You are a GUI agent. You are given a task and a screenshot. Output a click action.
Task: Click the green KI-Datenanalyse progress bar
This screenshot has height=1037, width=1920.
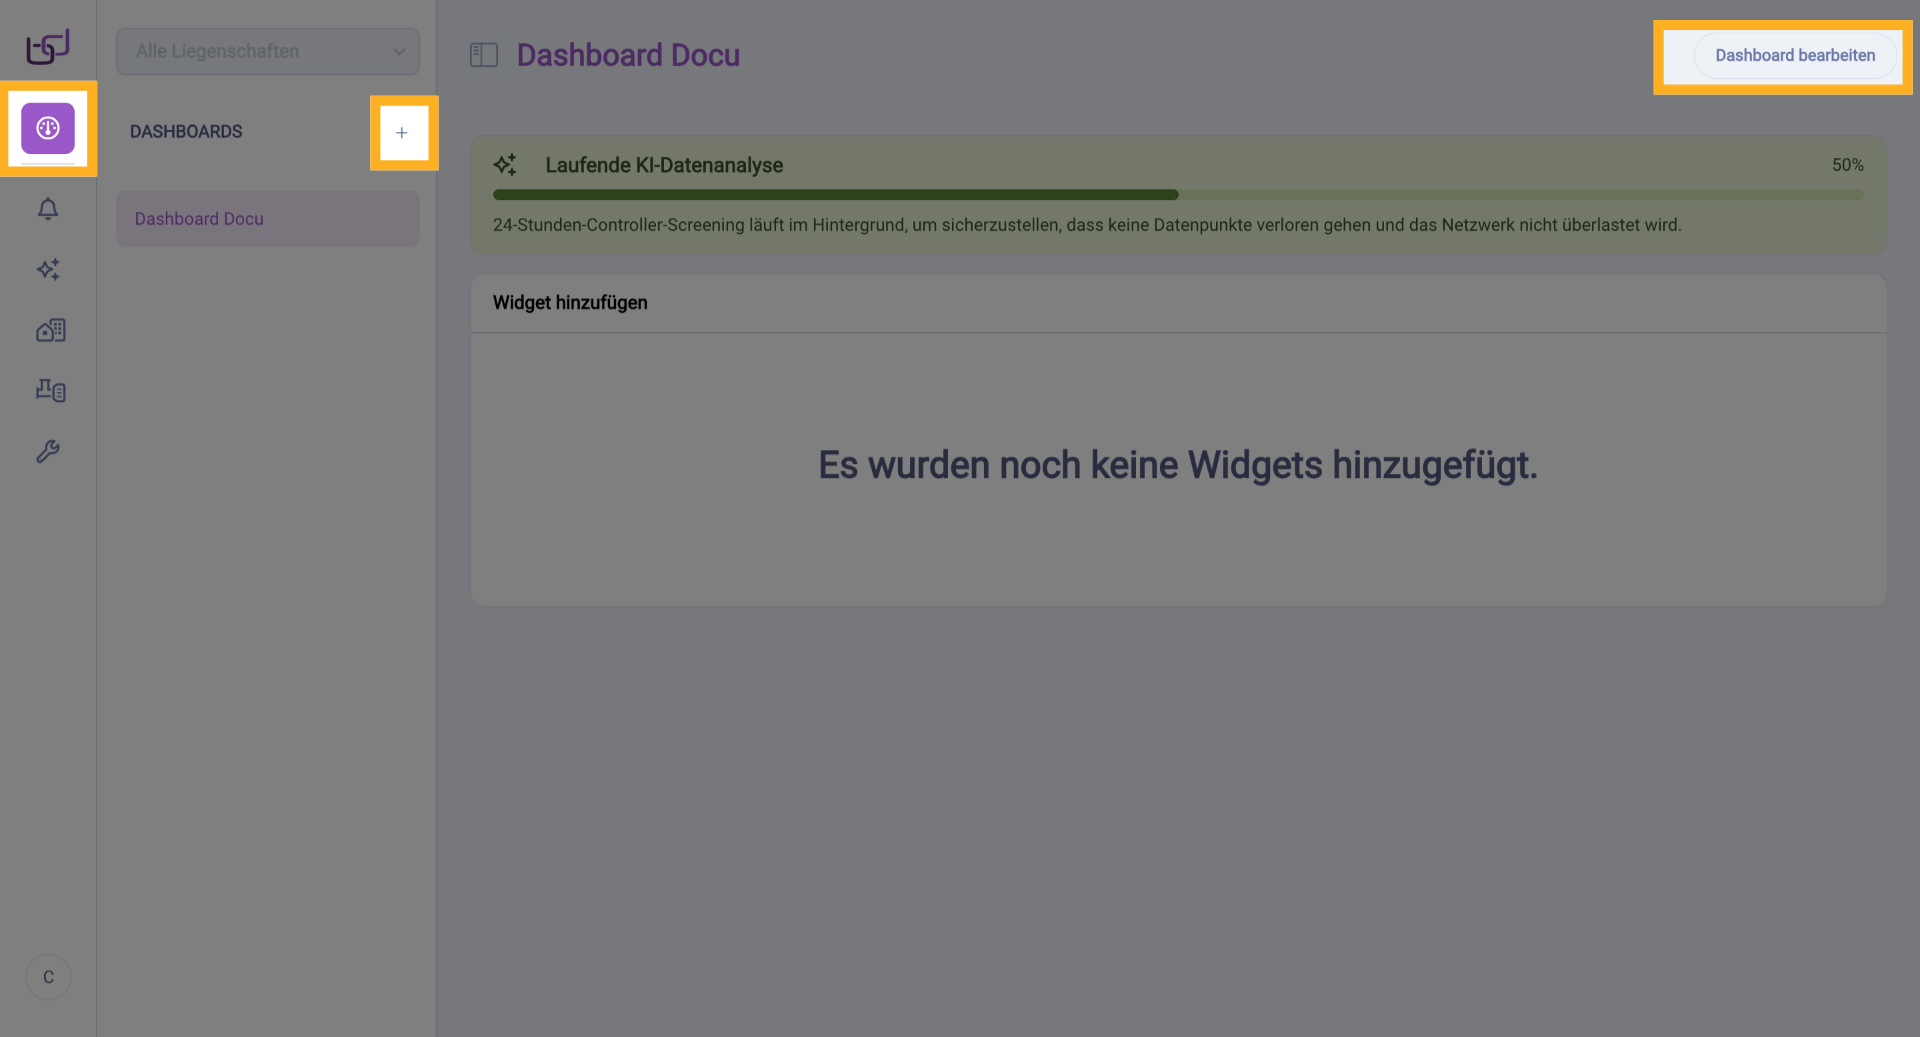tap(836, 194)
